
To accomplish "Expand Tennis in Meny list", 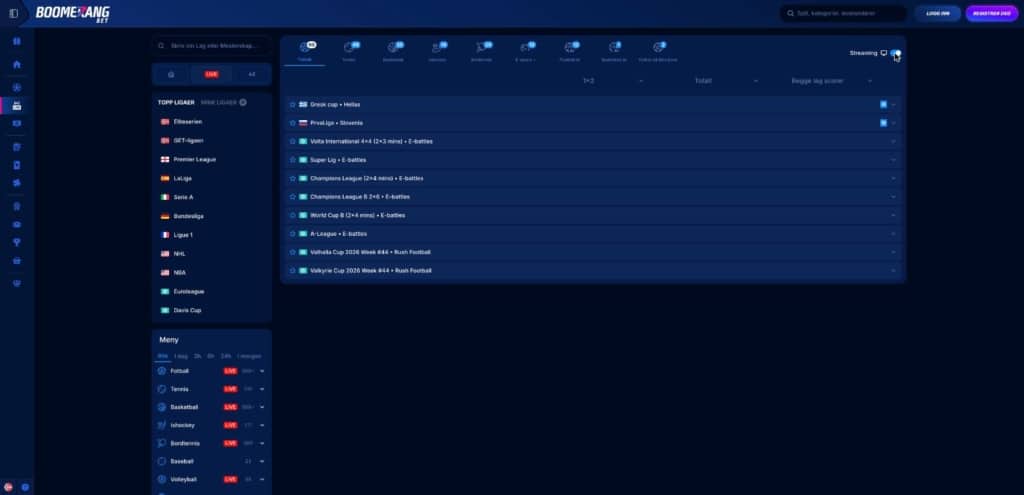I will pos(262,389).
